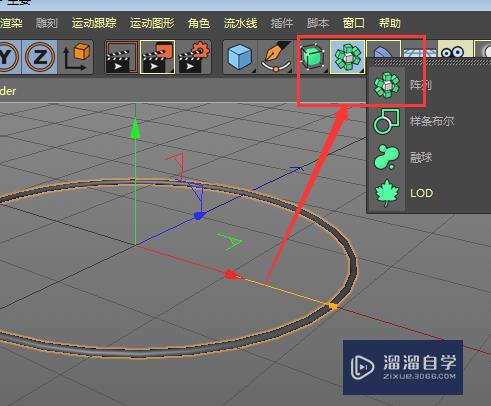Open the 角色 (Character) menu

199,23
